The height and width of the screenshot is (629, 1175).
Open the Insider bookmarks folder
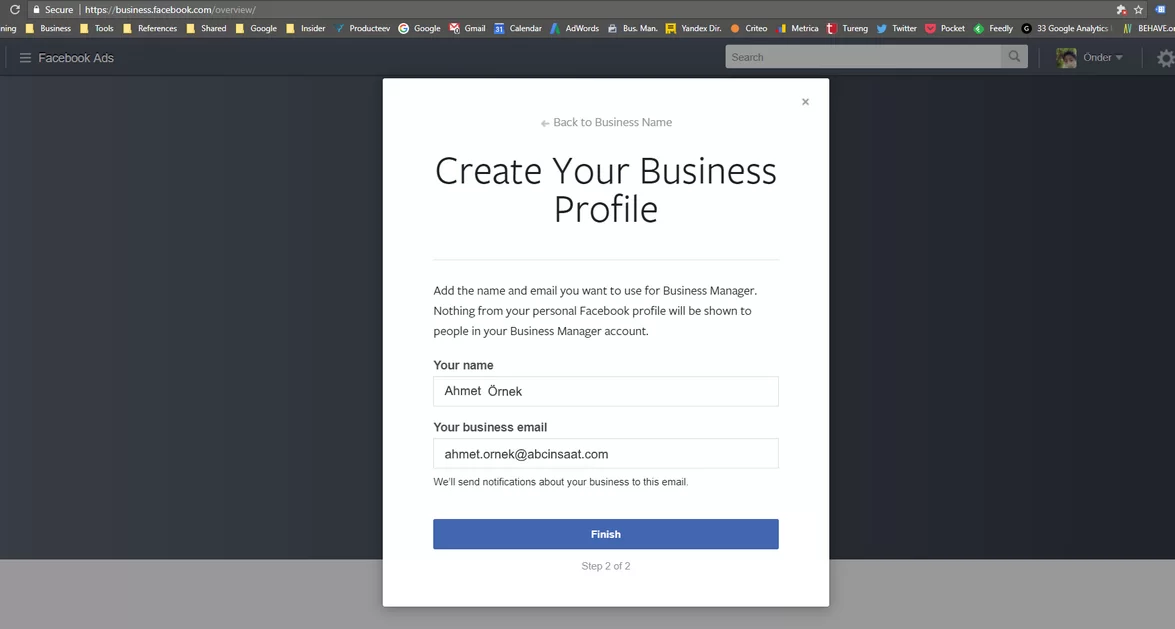pyautogui.click(x=306, y=28)
